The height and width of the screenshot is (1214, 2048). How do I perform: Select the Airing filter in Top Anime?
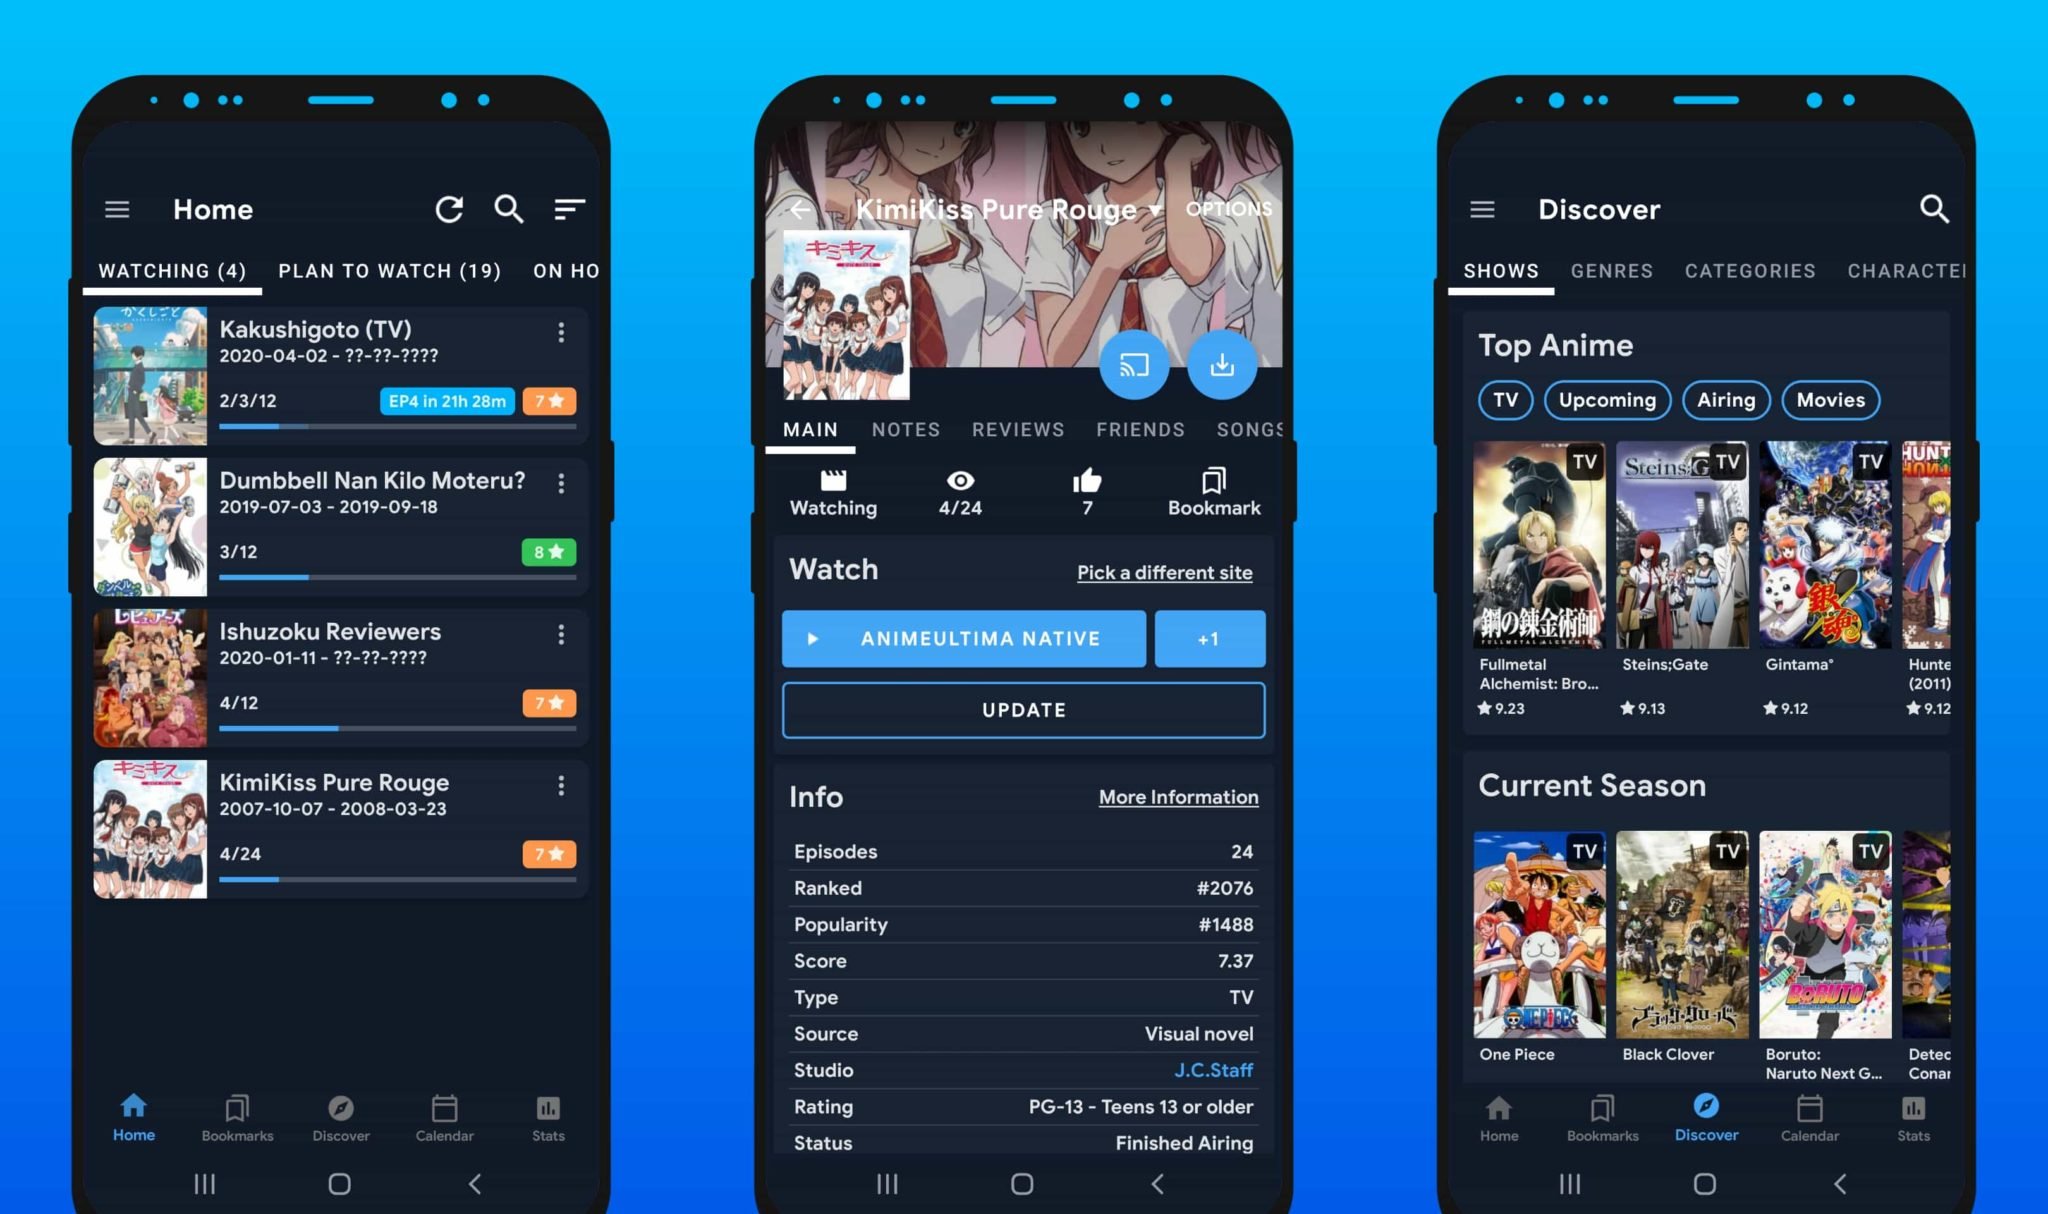[x=1724, y=400]
